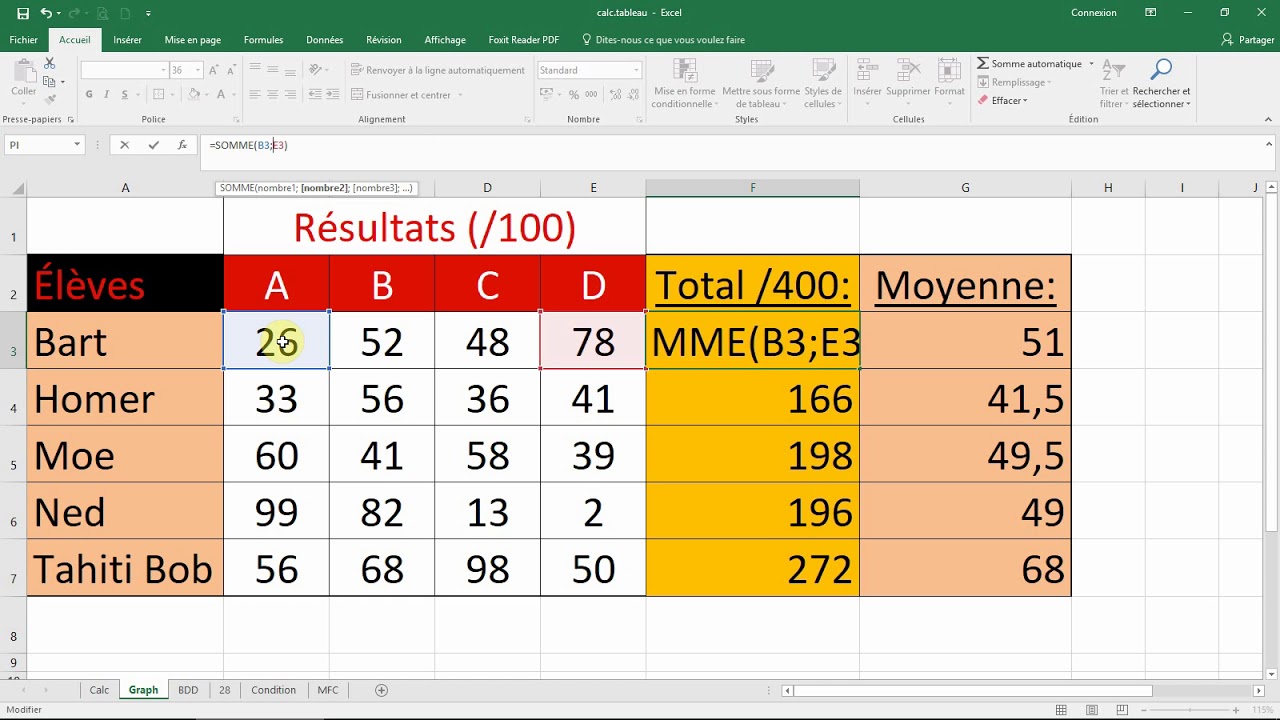Open Rechercher et sélectionner magnifier
The width and height of the screenshot is (1280, 720).
point(1161,70)
